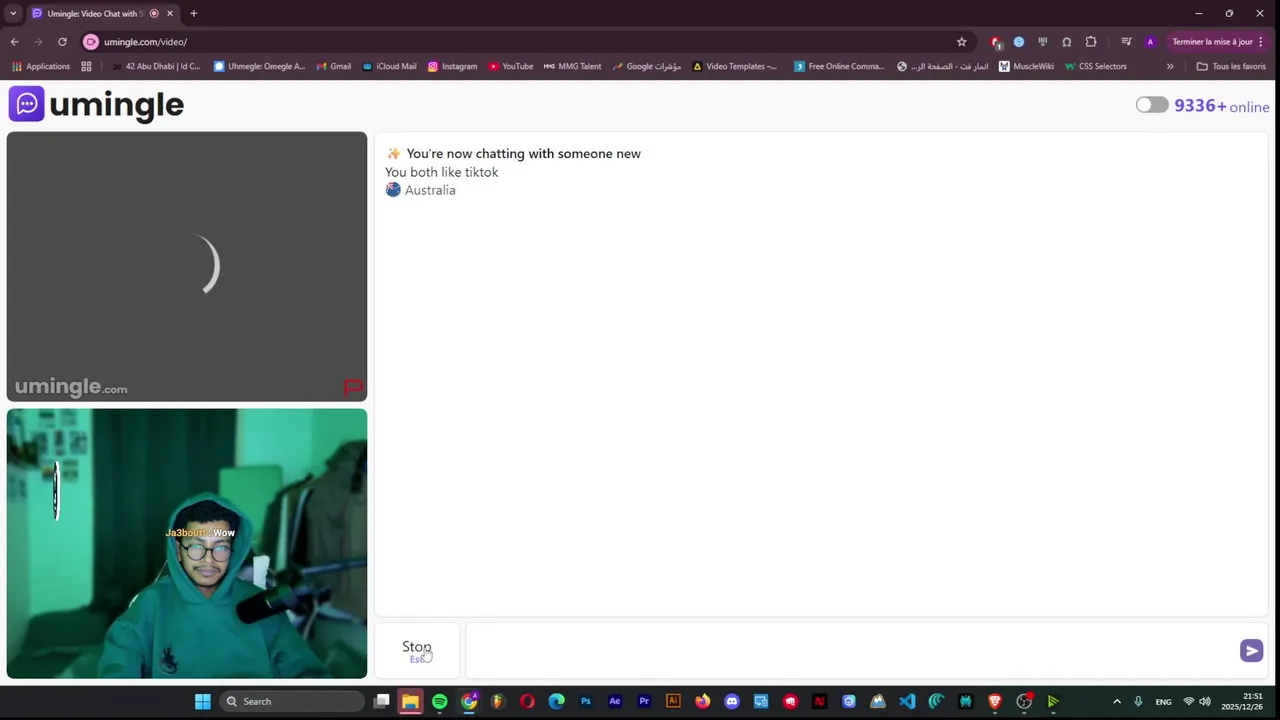Viewport: 1280px width, 720px height.
Task: Close the Umingle tab
Action: click(170, 13)
